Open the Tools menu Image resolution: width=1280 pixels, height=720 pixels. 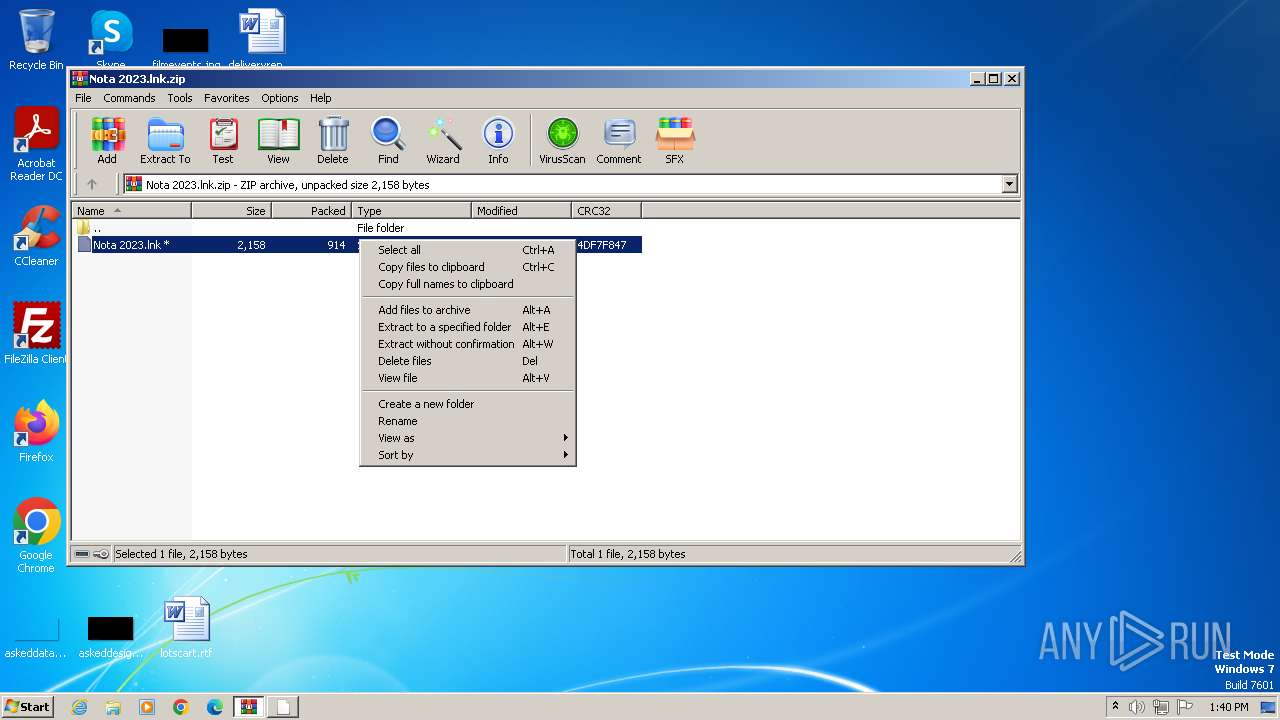click(180, 98)
